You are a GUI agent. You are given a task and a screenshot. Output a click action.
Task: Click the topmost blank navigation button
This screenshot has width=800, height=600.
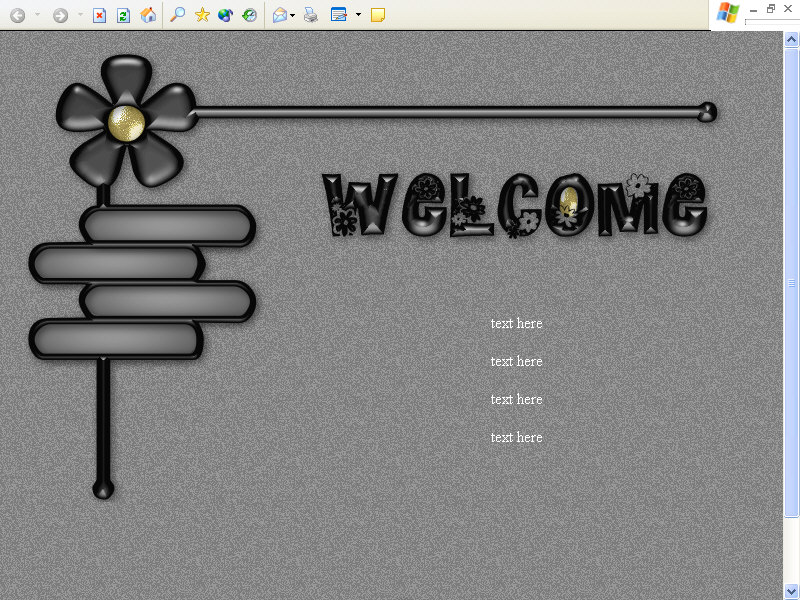tap(167, 226)
